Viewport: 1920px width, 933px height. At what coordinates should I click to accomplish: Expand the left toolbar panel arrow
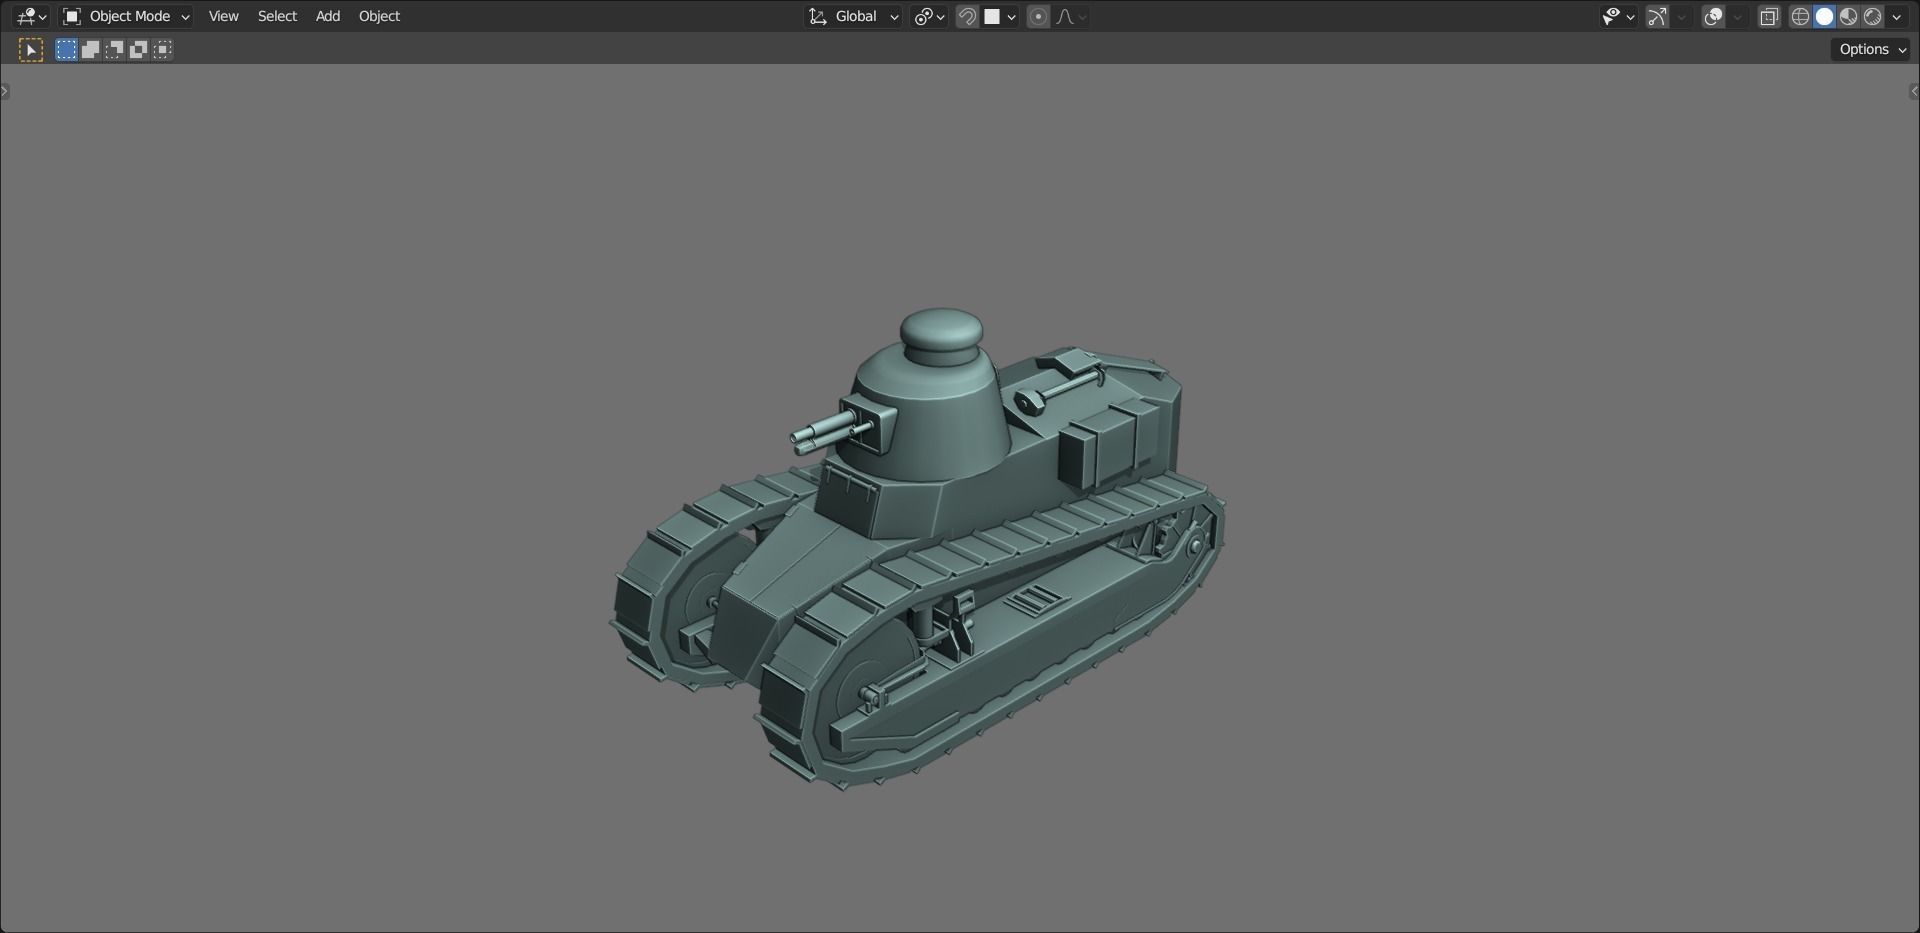(x=5, y=91)
